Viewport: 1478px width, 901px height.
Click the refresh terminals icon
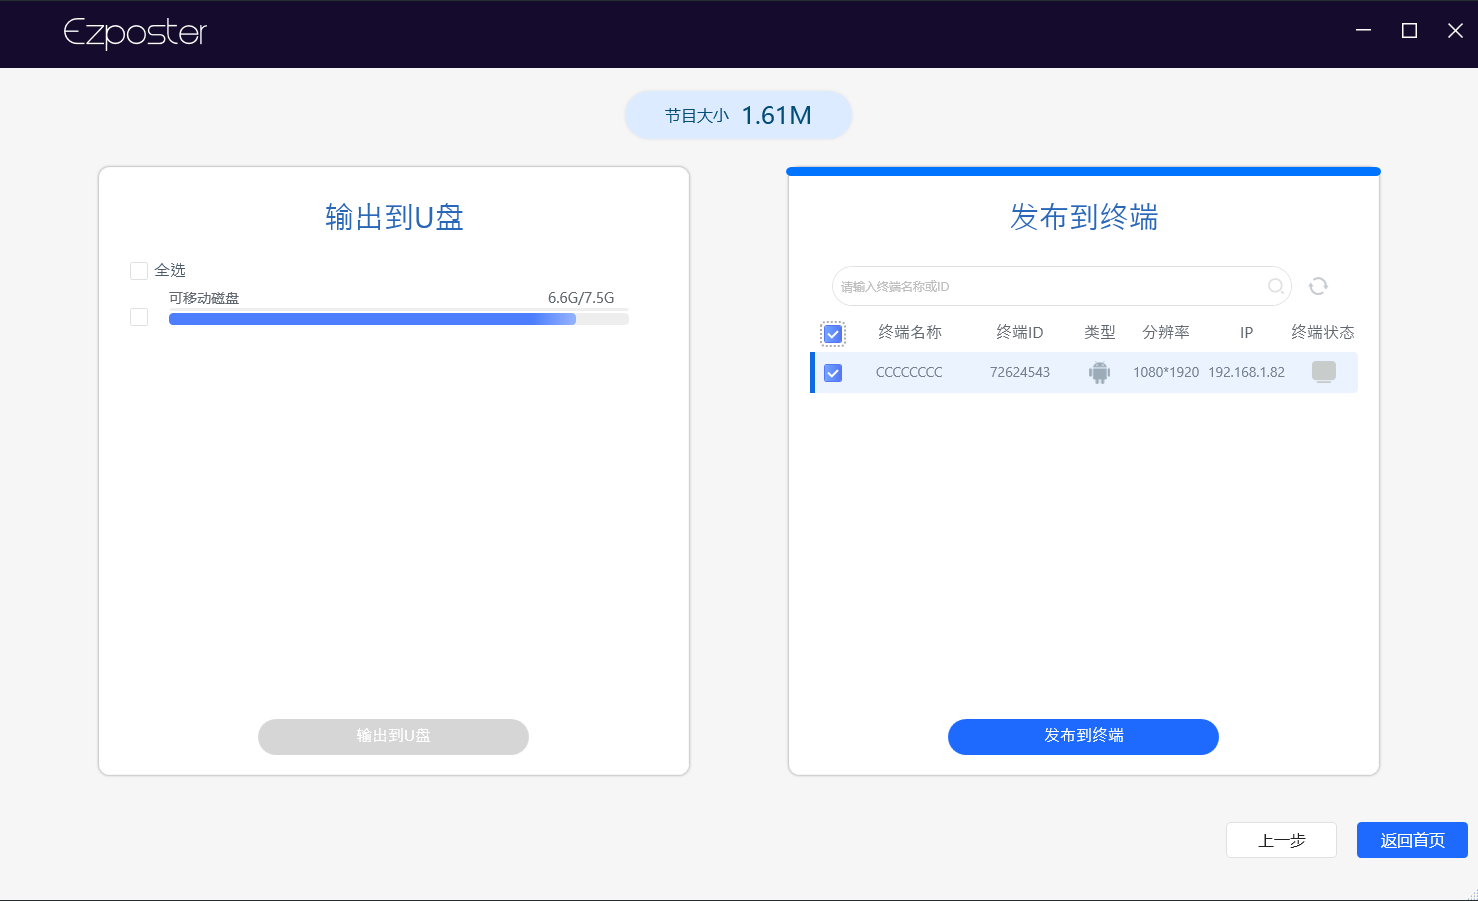(1318, 286)
